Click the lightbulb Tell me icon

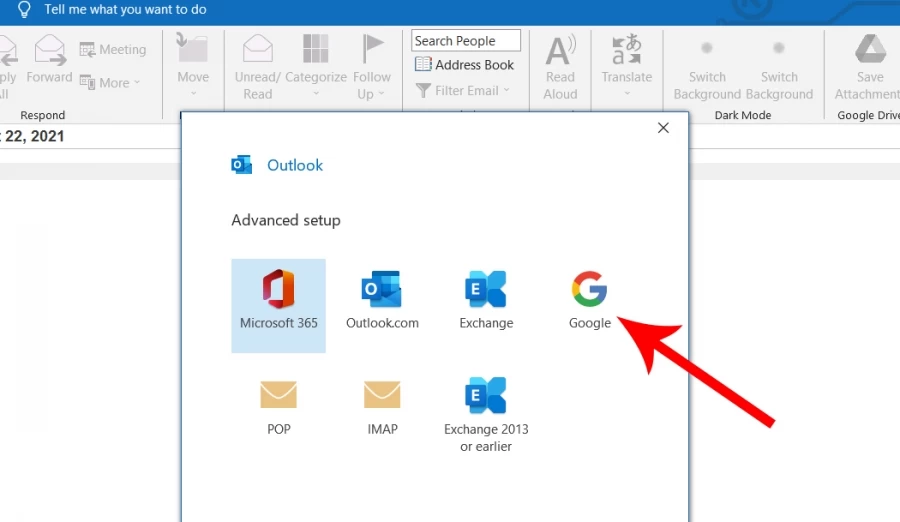click(24, 10)
